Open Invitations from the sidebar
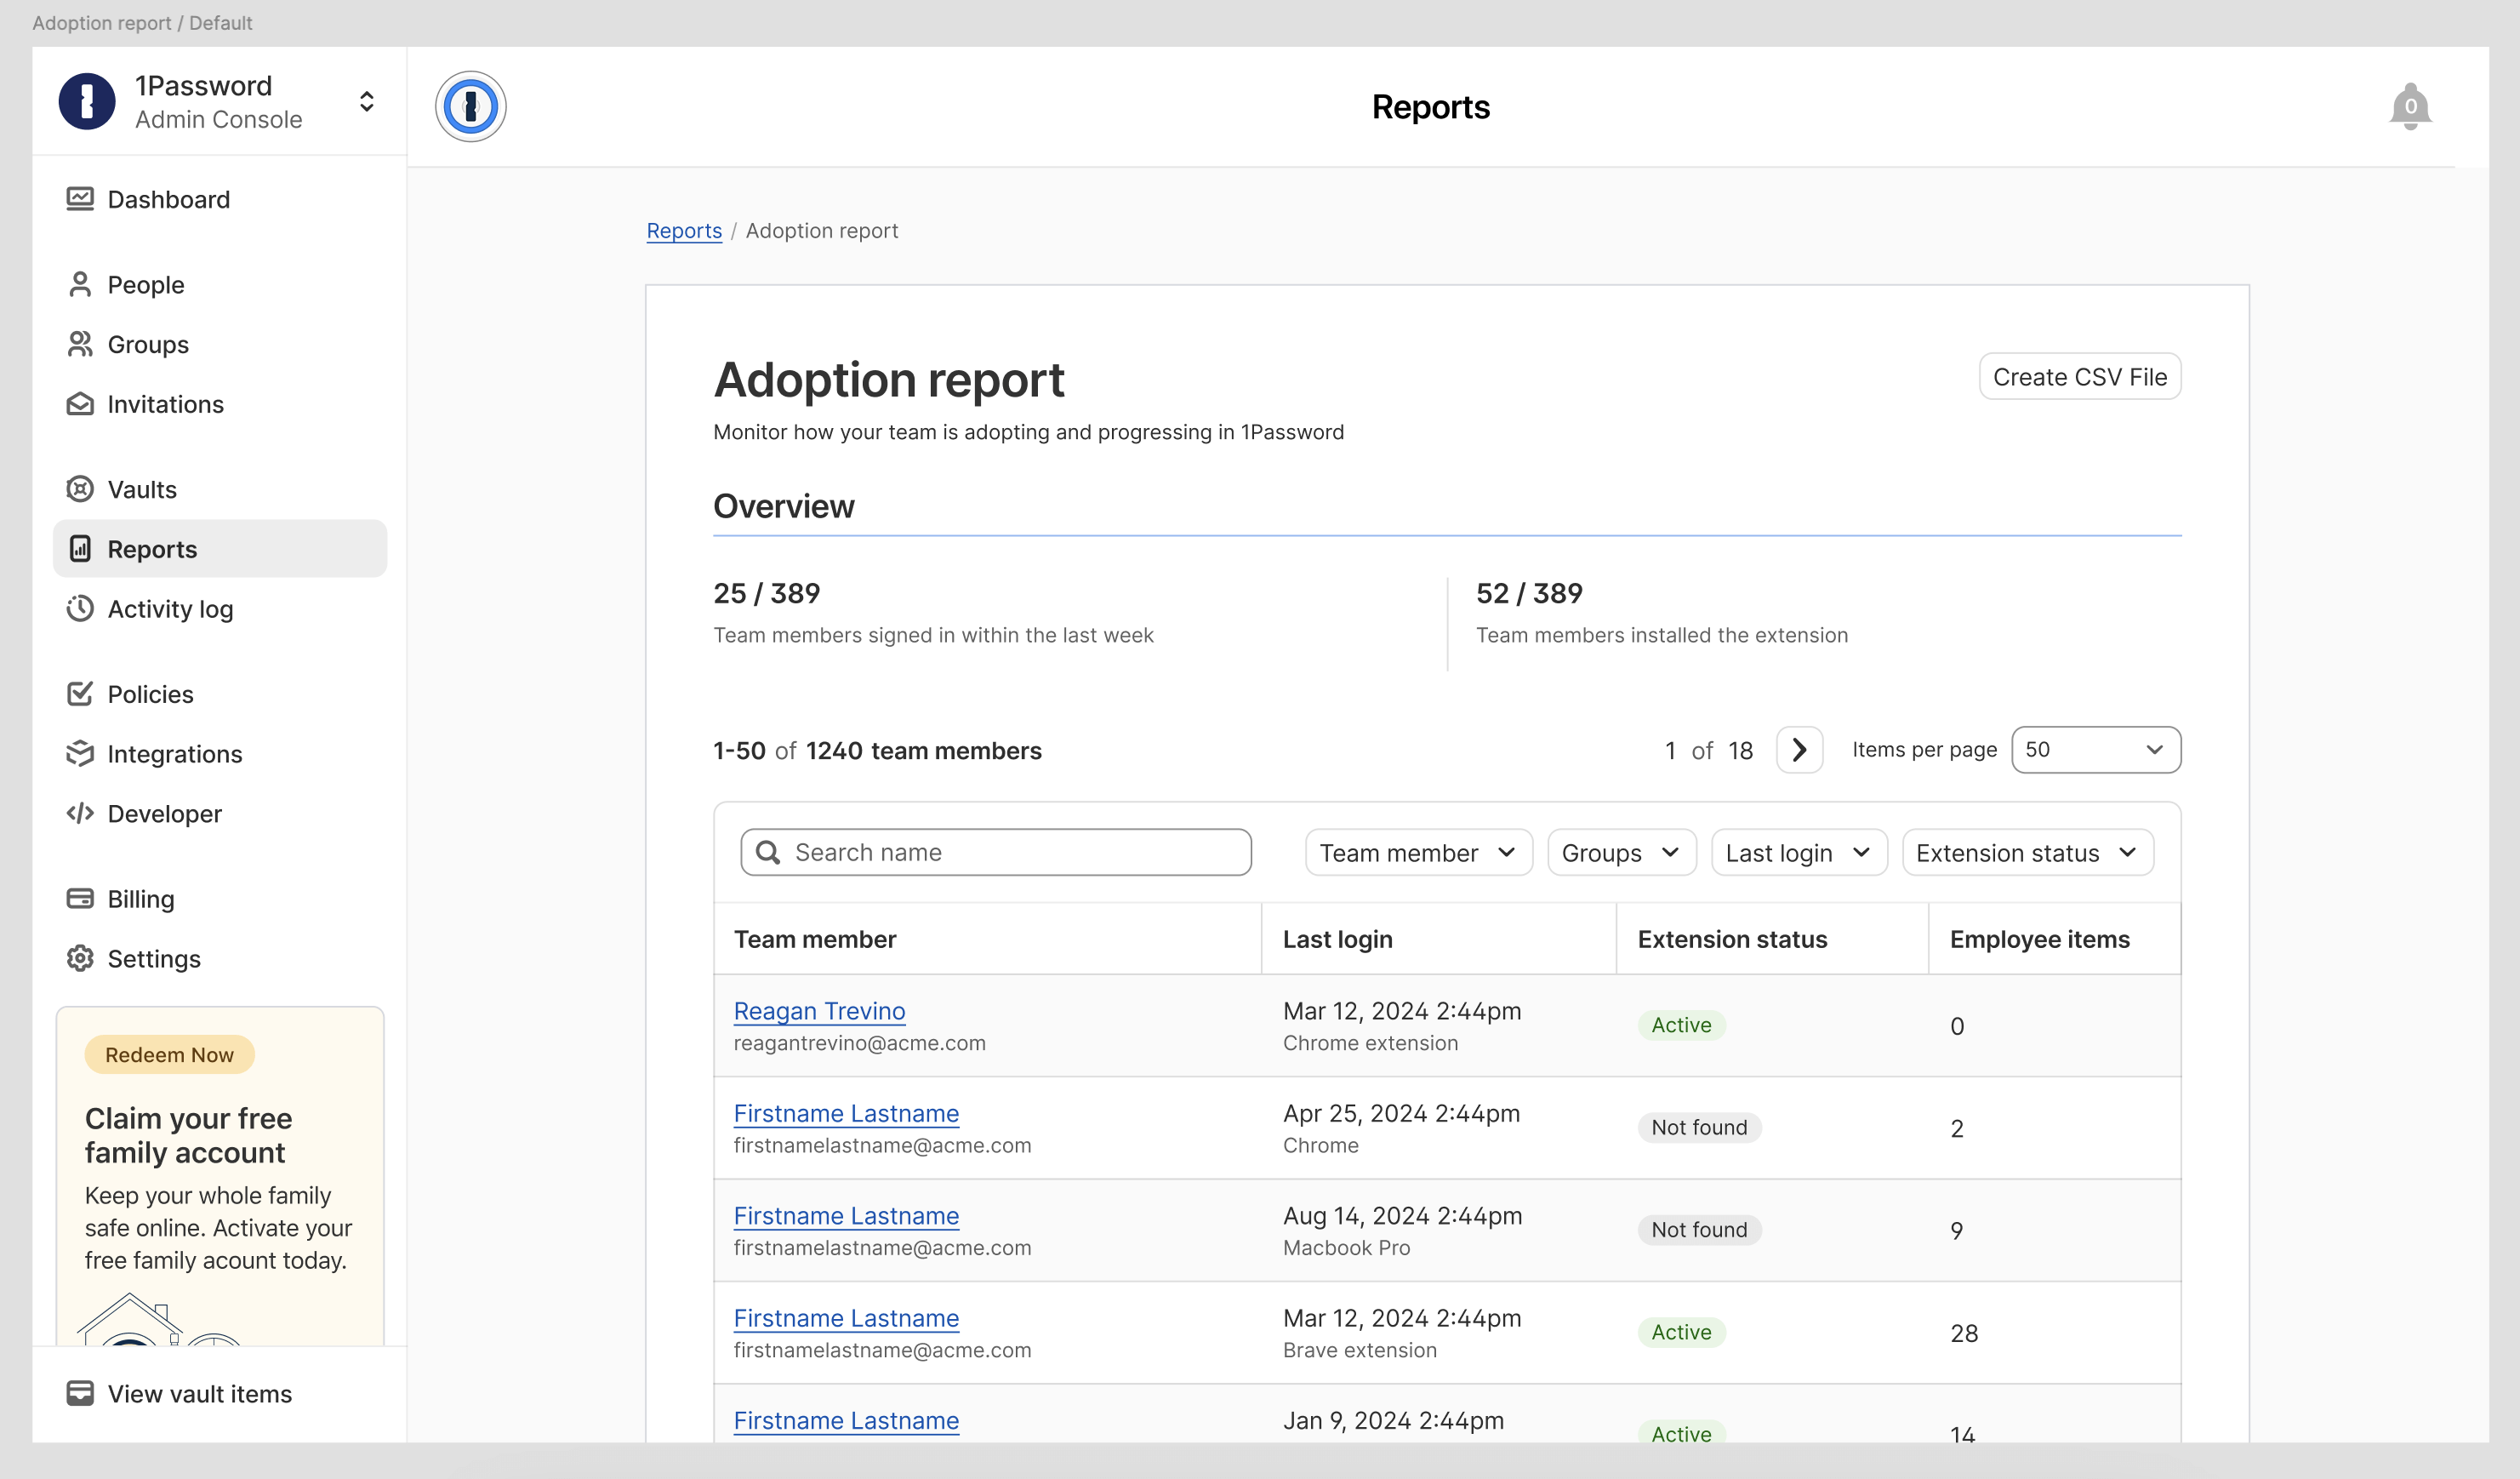Viewport: 2520px width, 1479px height. (165, 404)
